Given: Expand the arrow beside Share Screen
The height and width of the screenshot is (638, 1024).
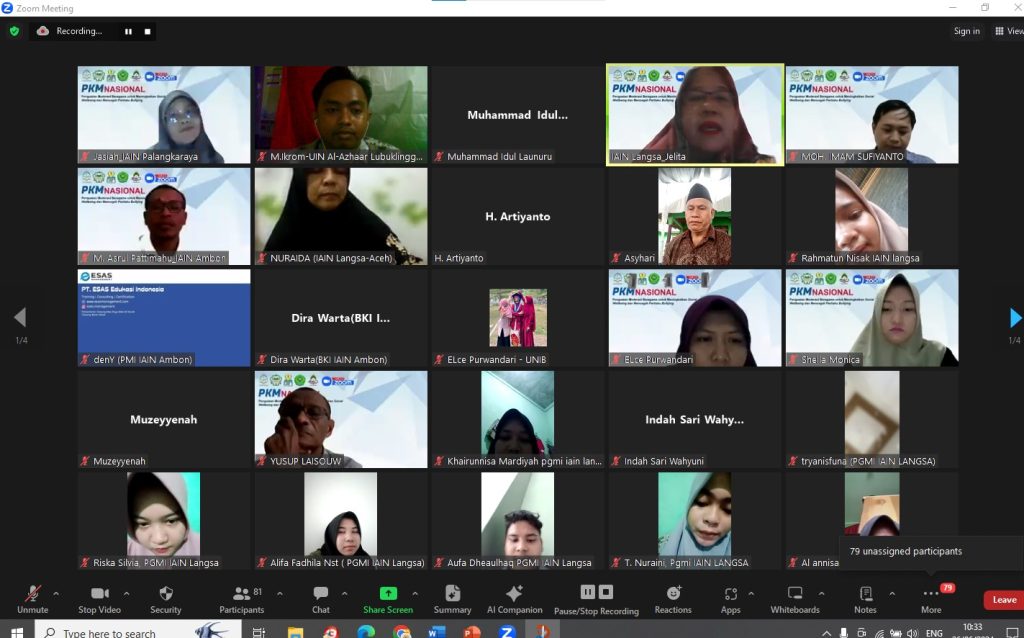Looking at the screenshot, I should [415, 593].
